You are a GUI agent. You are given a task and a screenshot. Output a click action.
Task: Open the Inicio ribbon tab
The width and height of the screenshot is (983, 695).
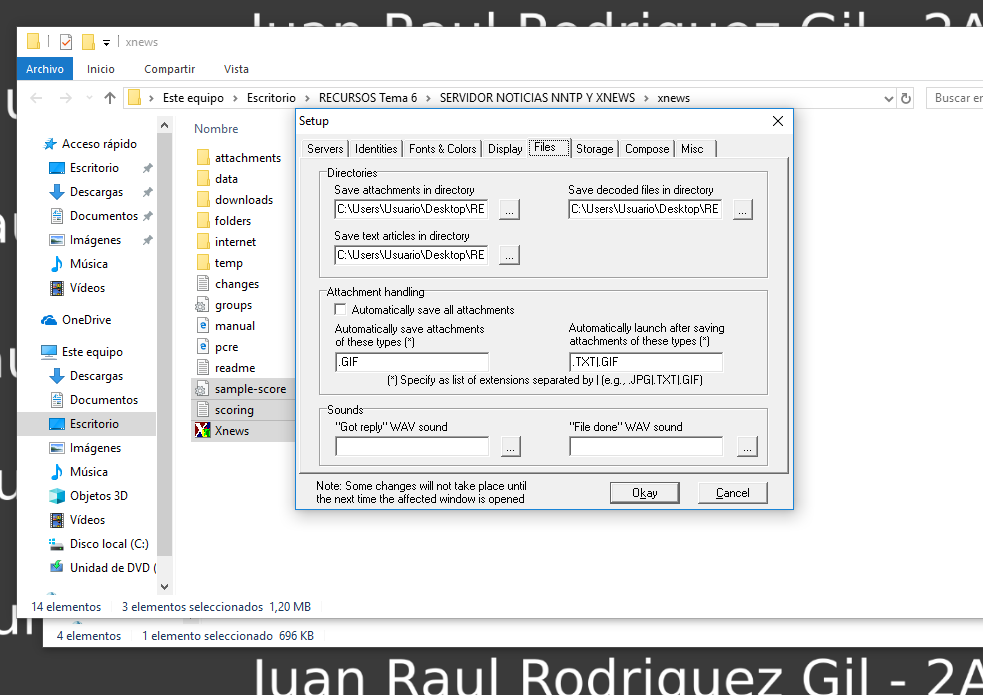tap(101, 69)
